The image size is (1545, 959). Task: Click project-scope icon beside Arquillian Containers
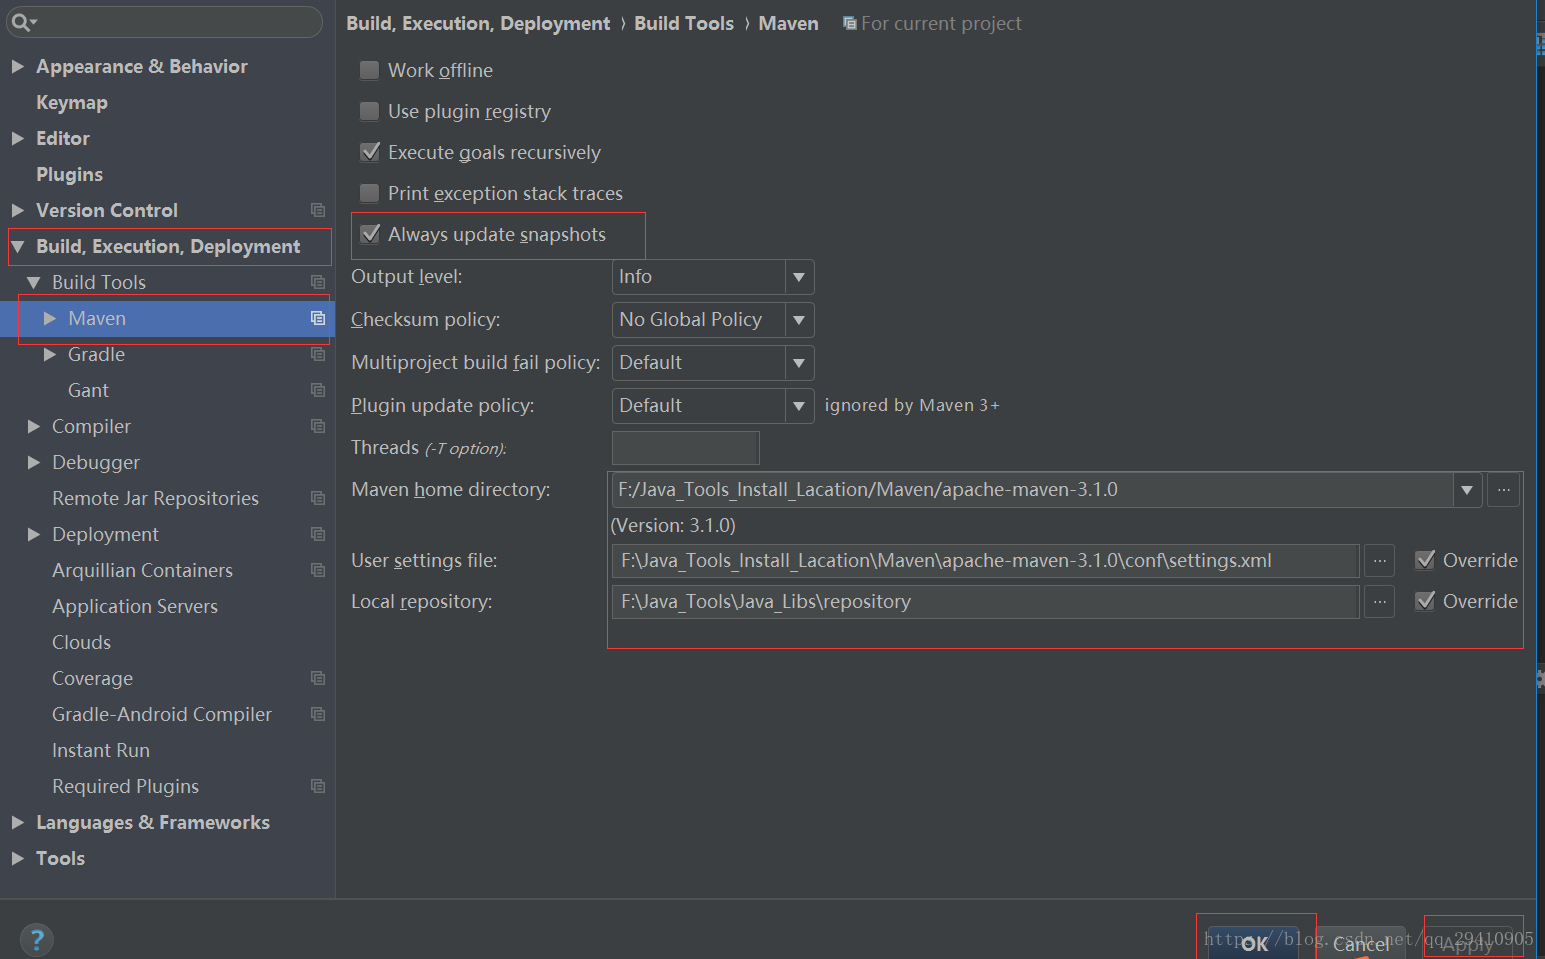click(318, 570)
